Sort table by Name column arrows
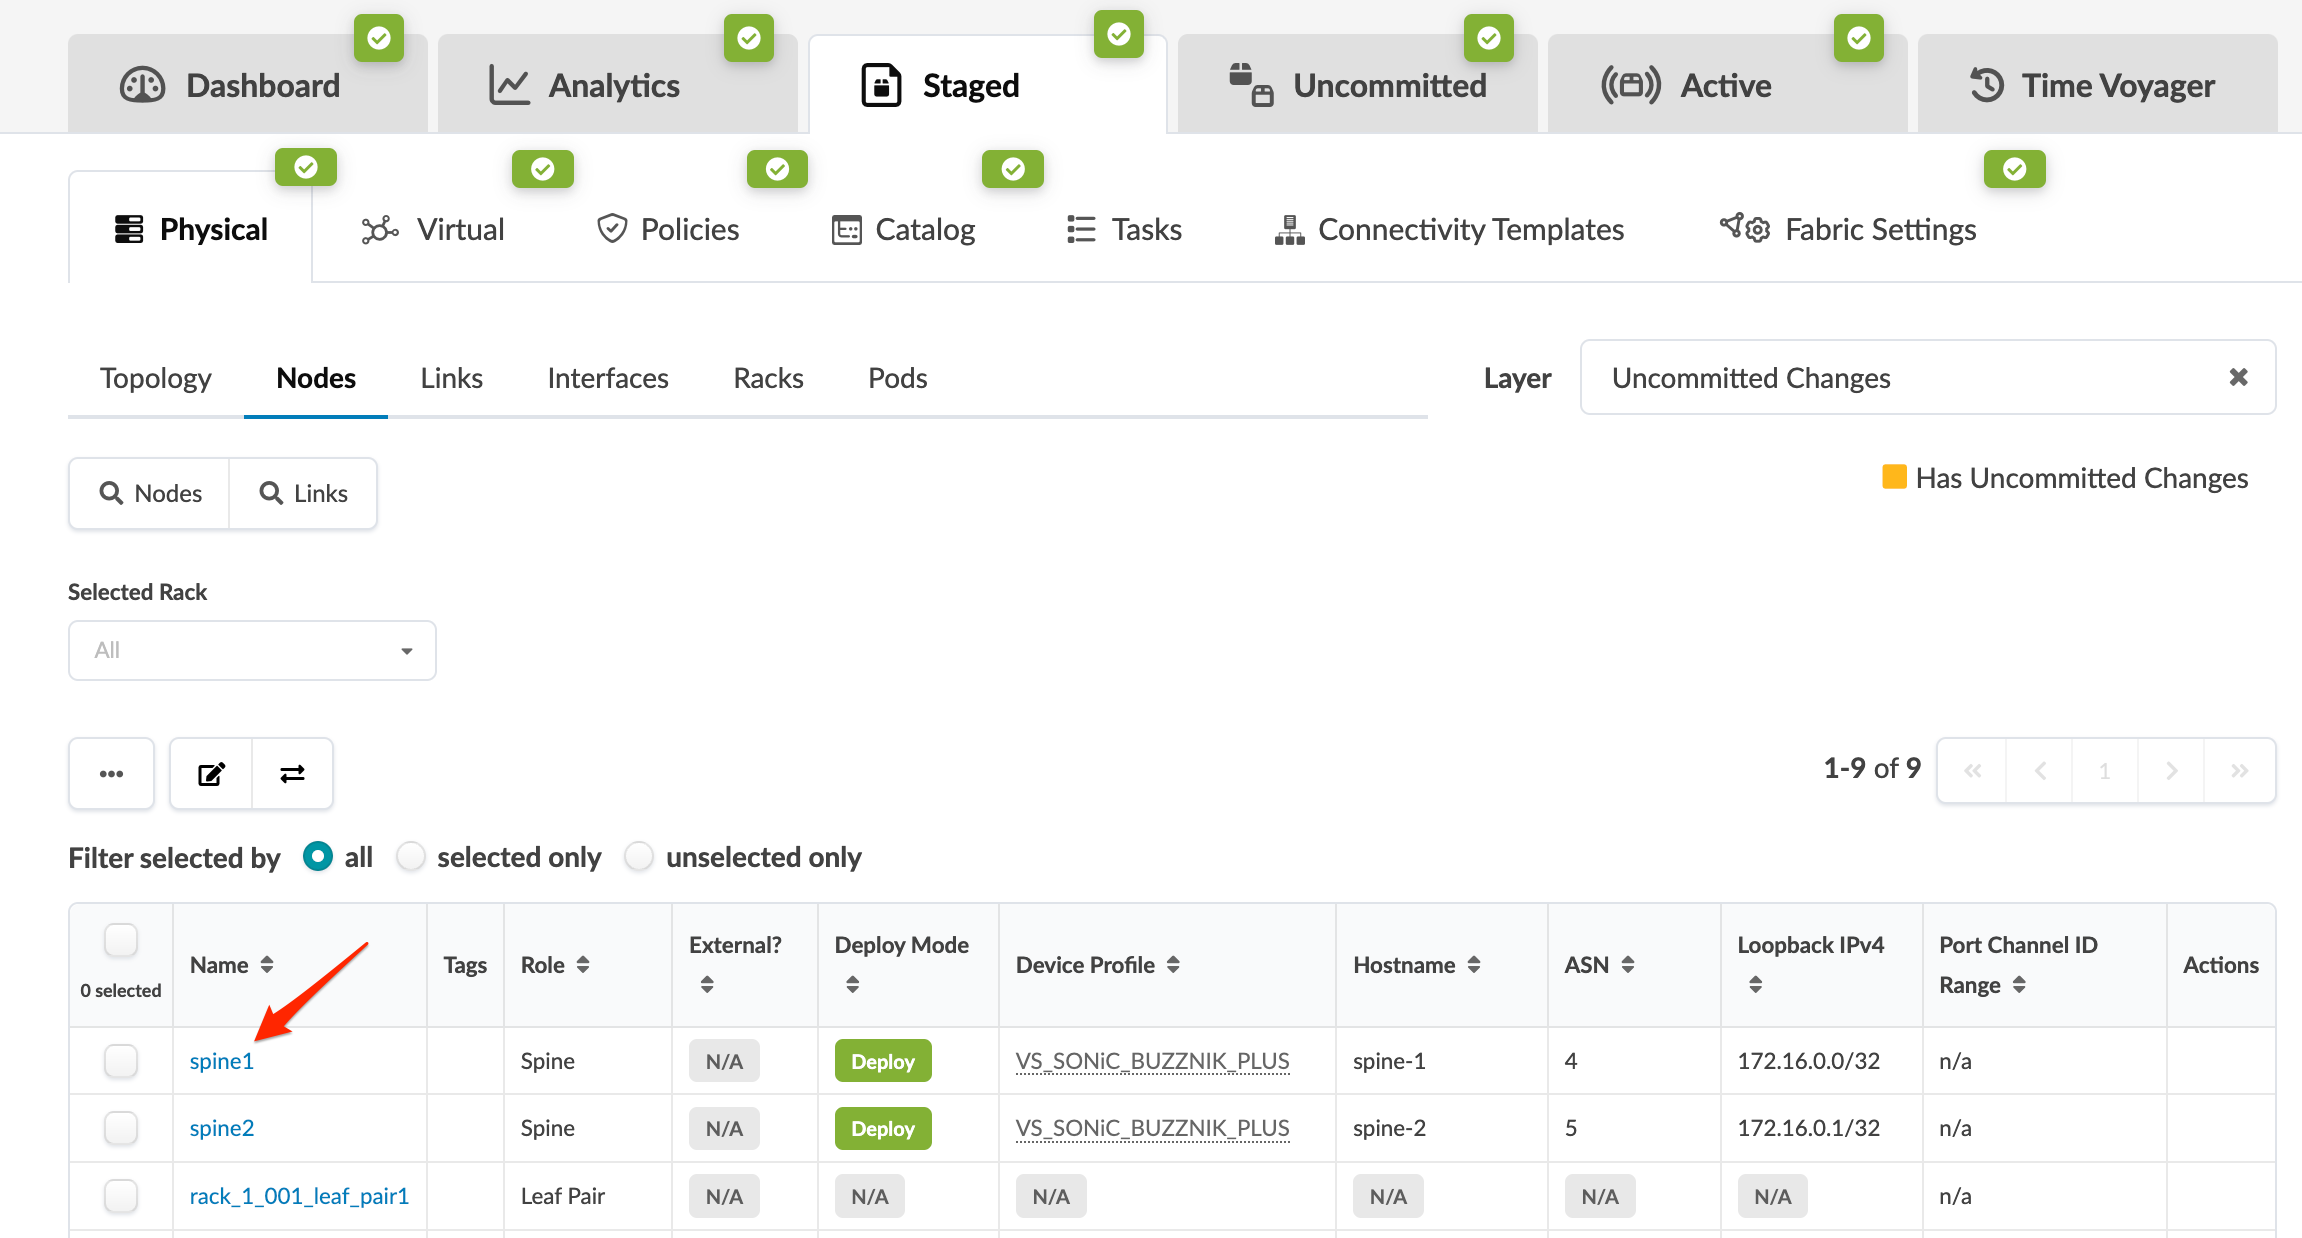The height and width of the screenshot is (1238, 2302). pyautogui.click(x=267, y=964)
